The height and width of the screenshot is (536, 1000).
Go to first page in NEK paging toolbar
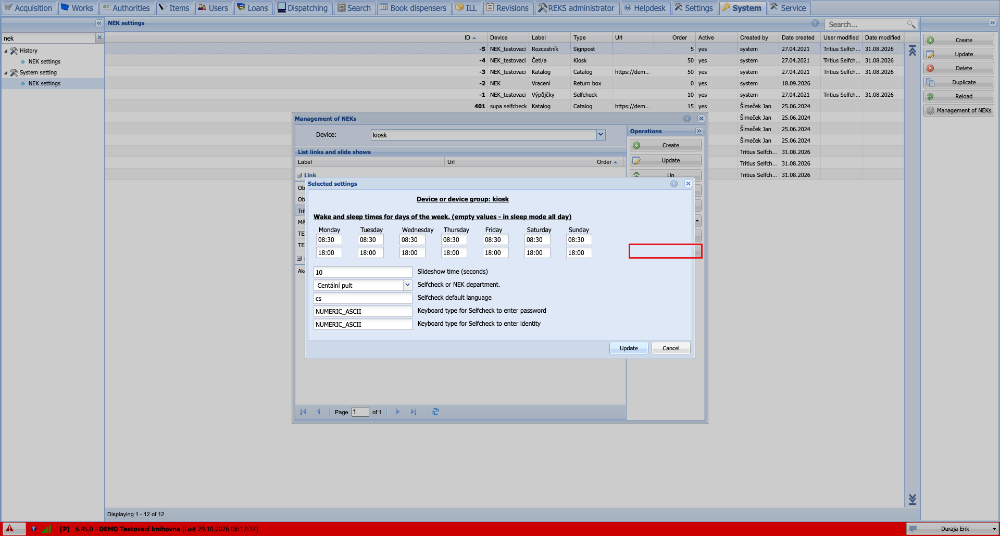303,412
